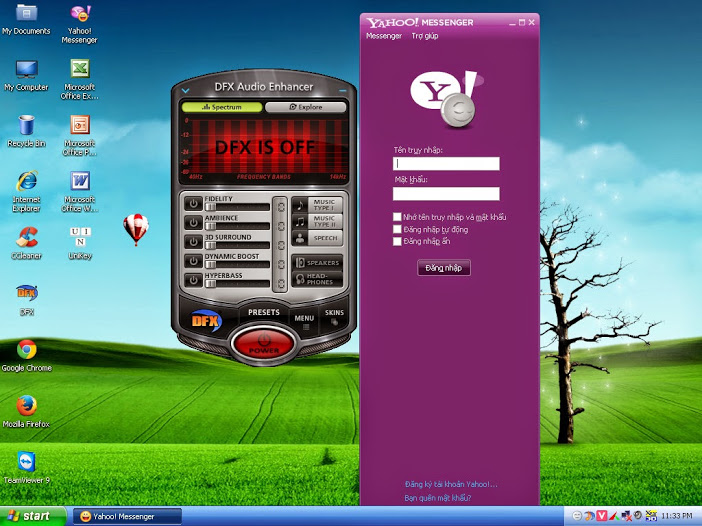This screenshot has width=702, height=526.
Task: Click Yahoo Messenger smiley tray icon
Action: [x=578, y=516]
